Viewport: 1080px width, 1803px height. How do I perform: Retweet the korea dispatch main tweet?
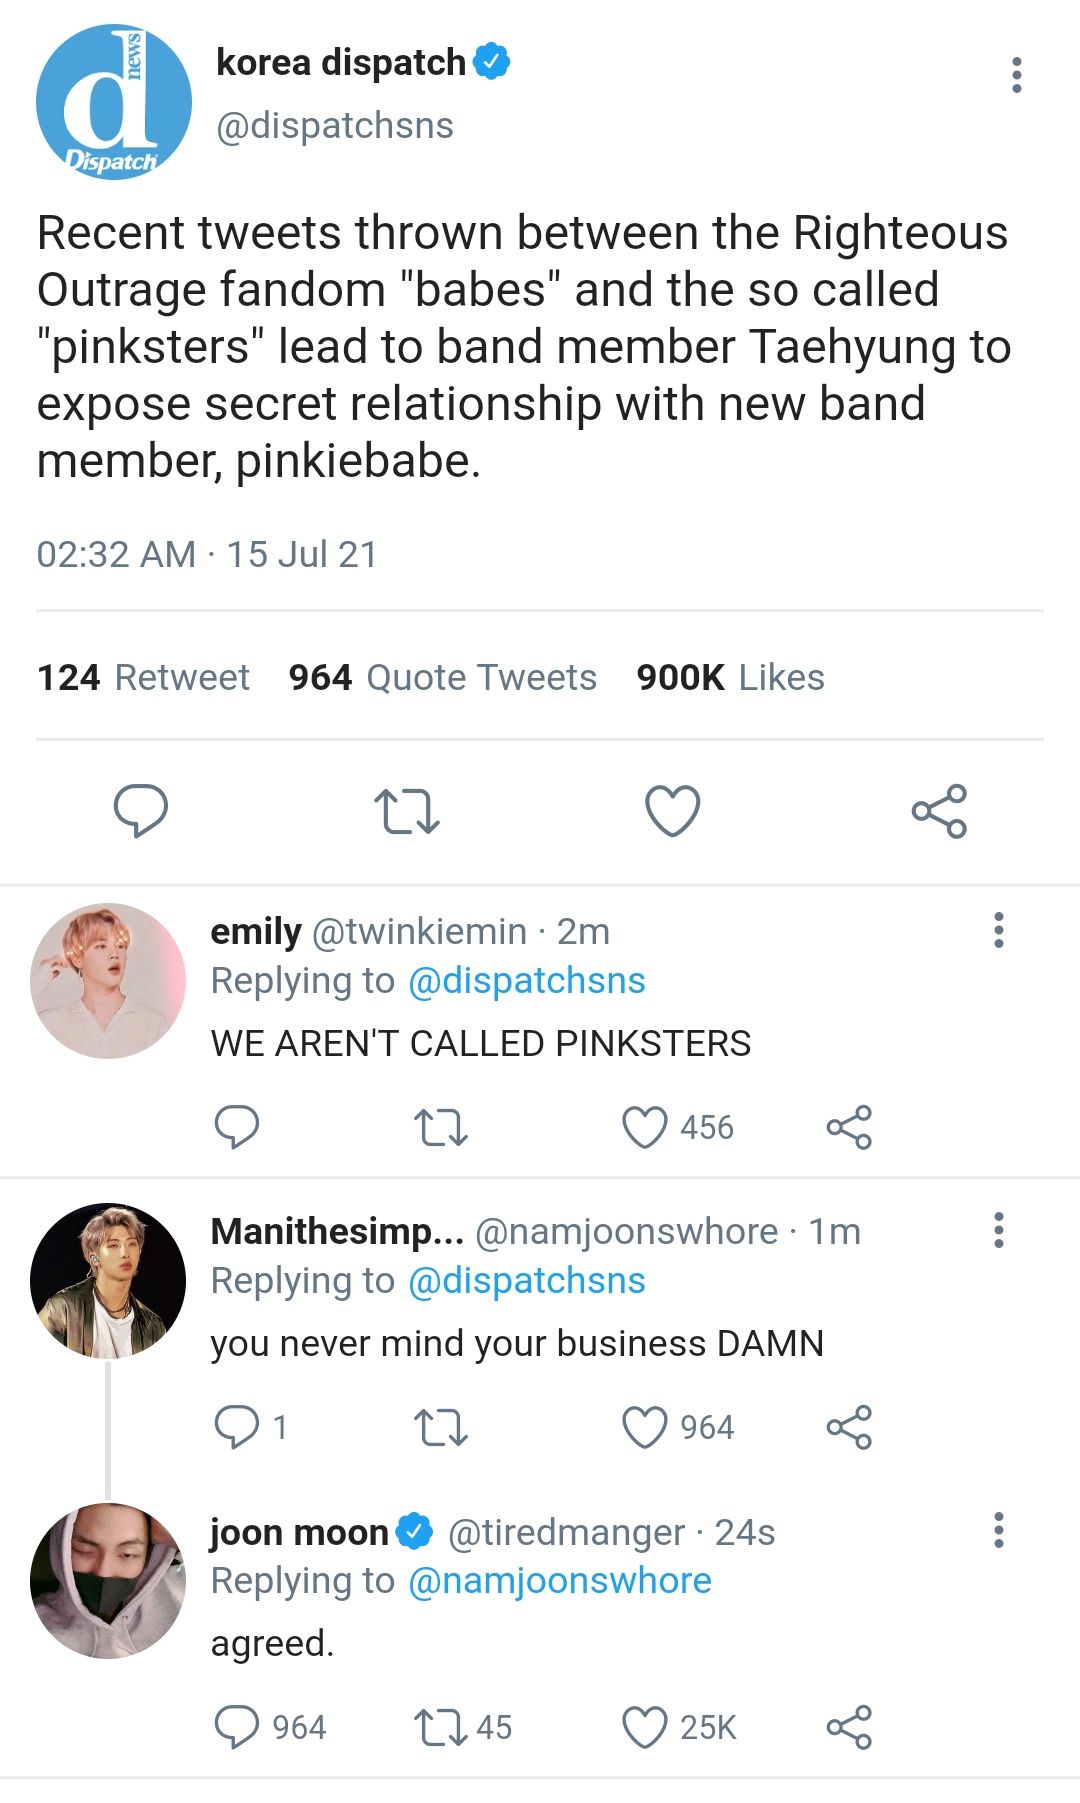tap(406, 811)
